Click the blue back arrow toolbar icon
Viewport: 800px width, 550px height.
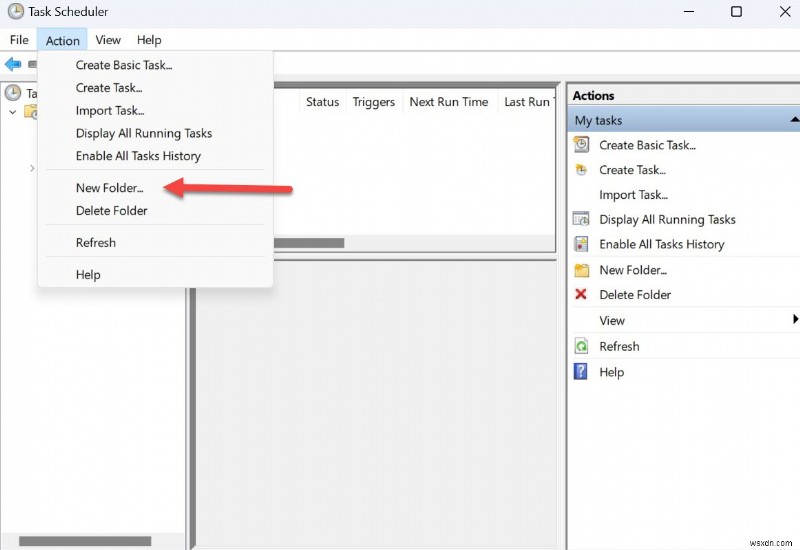(x=13, y=64)
